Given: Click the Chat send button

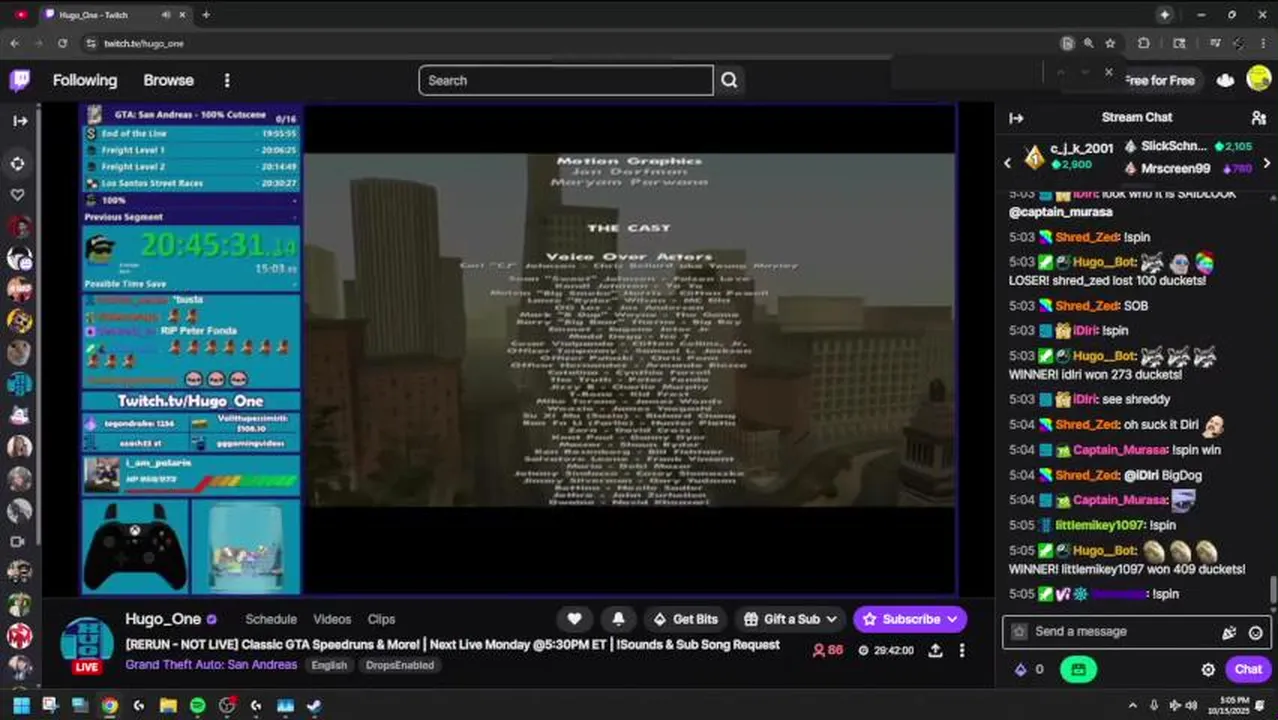Looking at the screenshot, I should pyautogui.click(x=1248, y=670).
